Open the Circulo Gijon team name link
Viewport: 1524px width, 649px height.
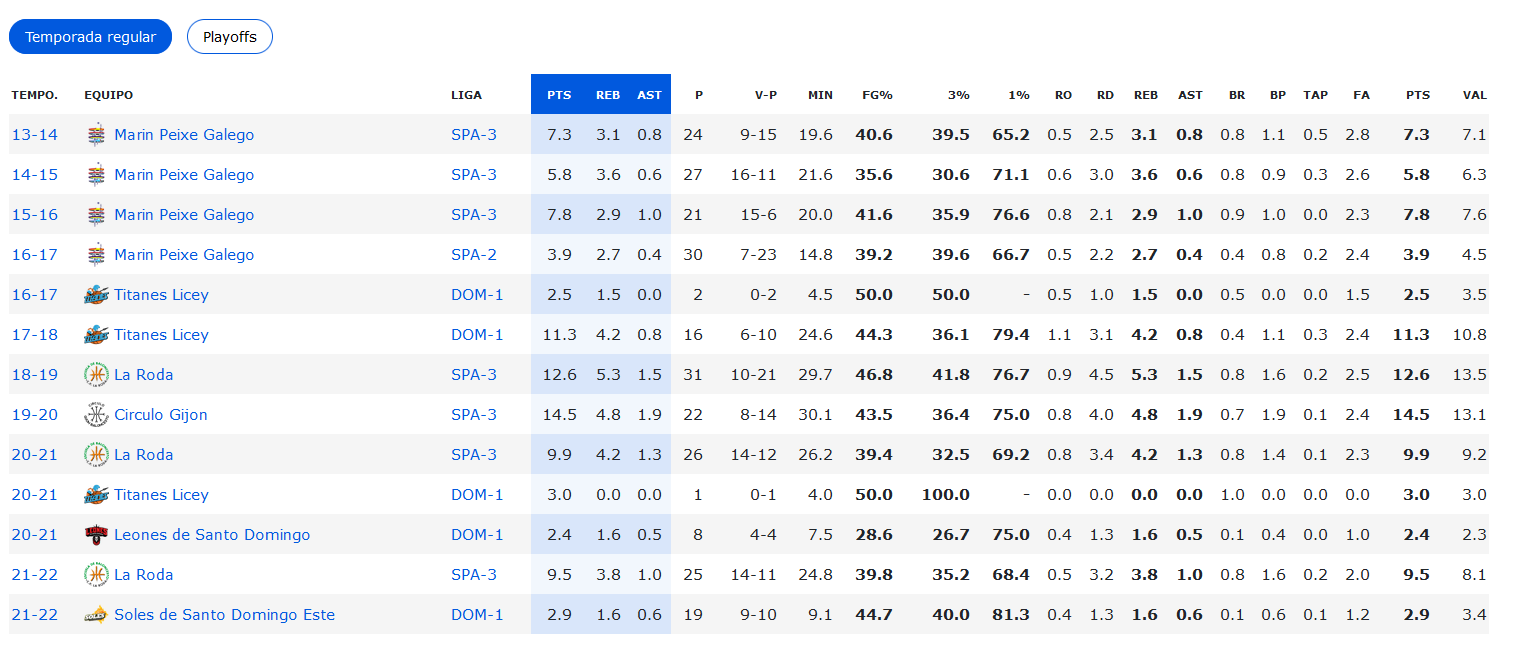tap(161, 415)
